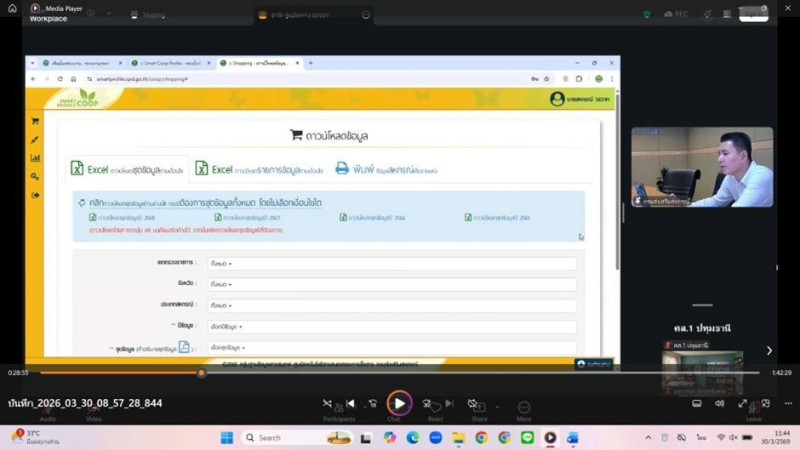This screenshot has width=800, height=450.
Task: Click the 2567 dataset download link
Action: (x=247, y=217)
